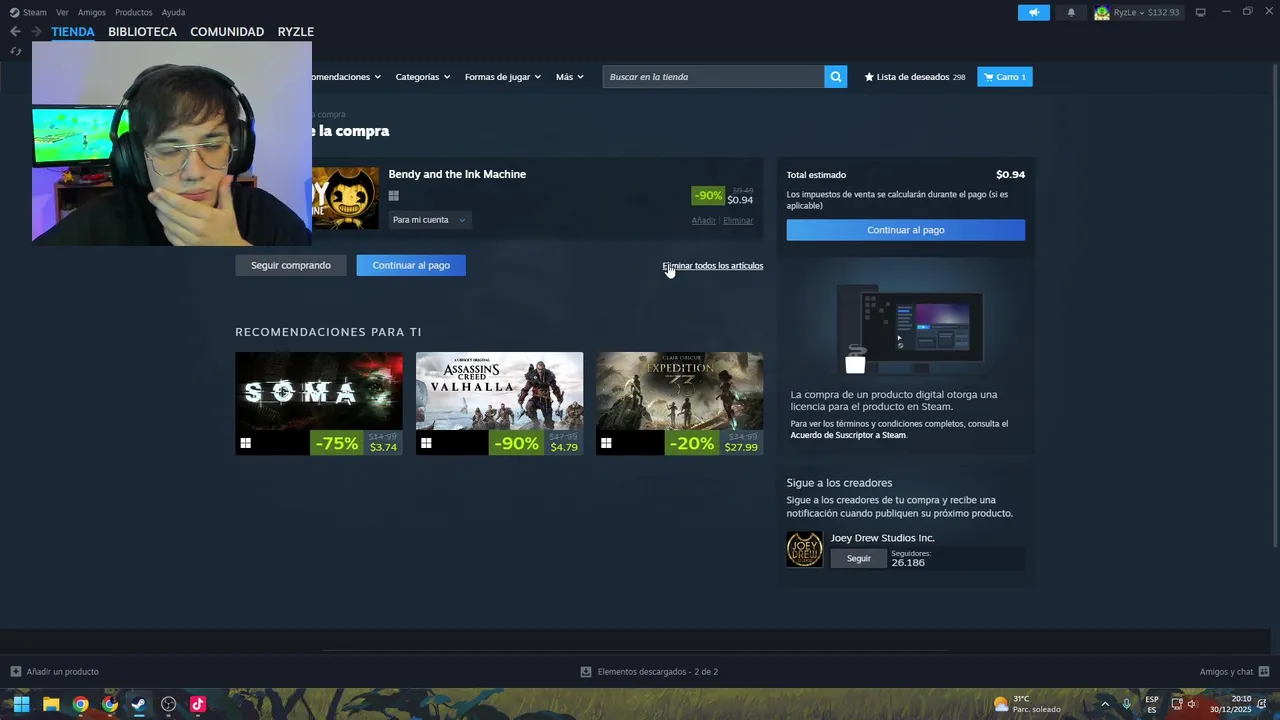
Task: Click Elementos descargados status text
Action: coord(658,672)
